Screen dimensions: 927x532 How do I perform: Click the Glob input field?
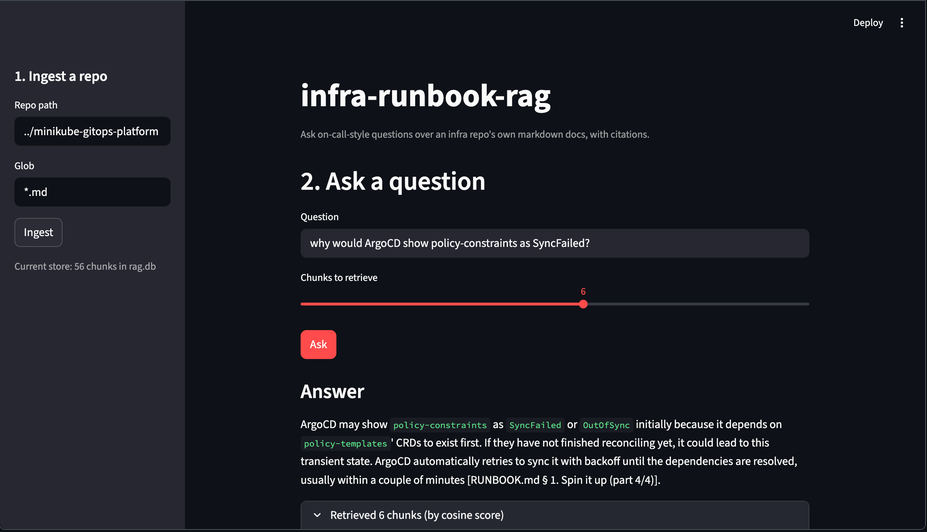point(92,192)
